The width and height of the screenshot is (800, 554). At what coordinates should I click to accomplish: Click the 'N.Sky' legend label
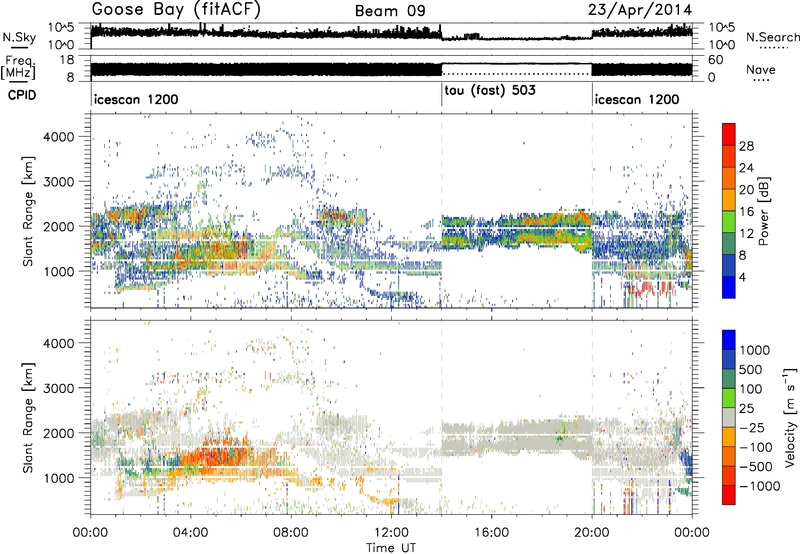click(x=19, y=37)
